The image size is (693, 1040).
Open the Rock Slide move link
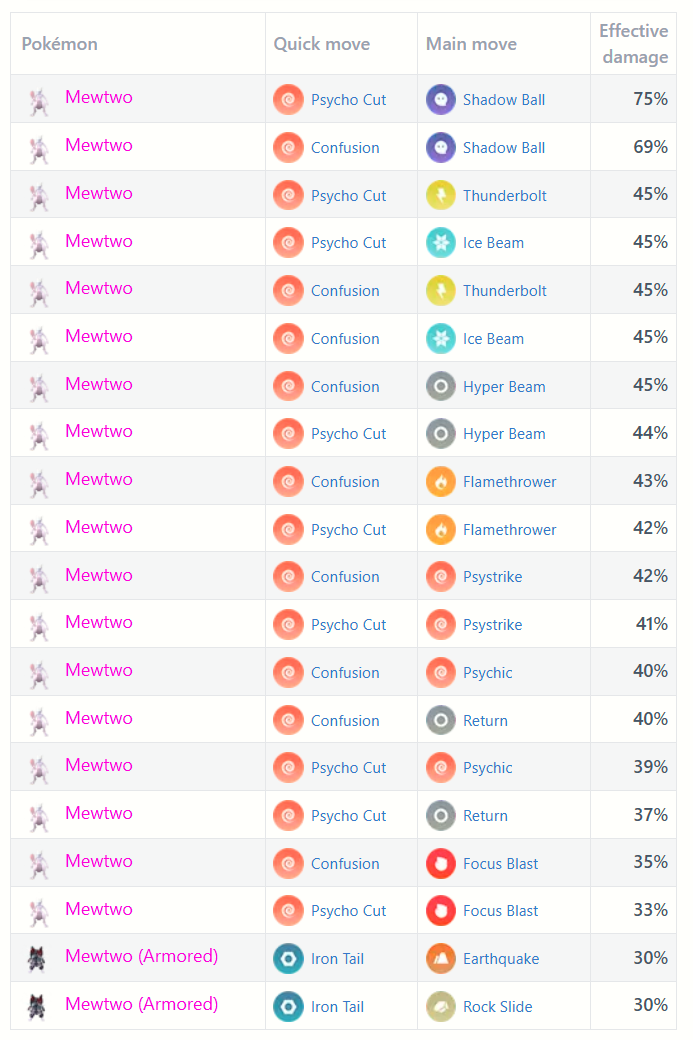(497, 1006)
